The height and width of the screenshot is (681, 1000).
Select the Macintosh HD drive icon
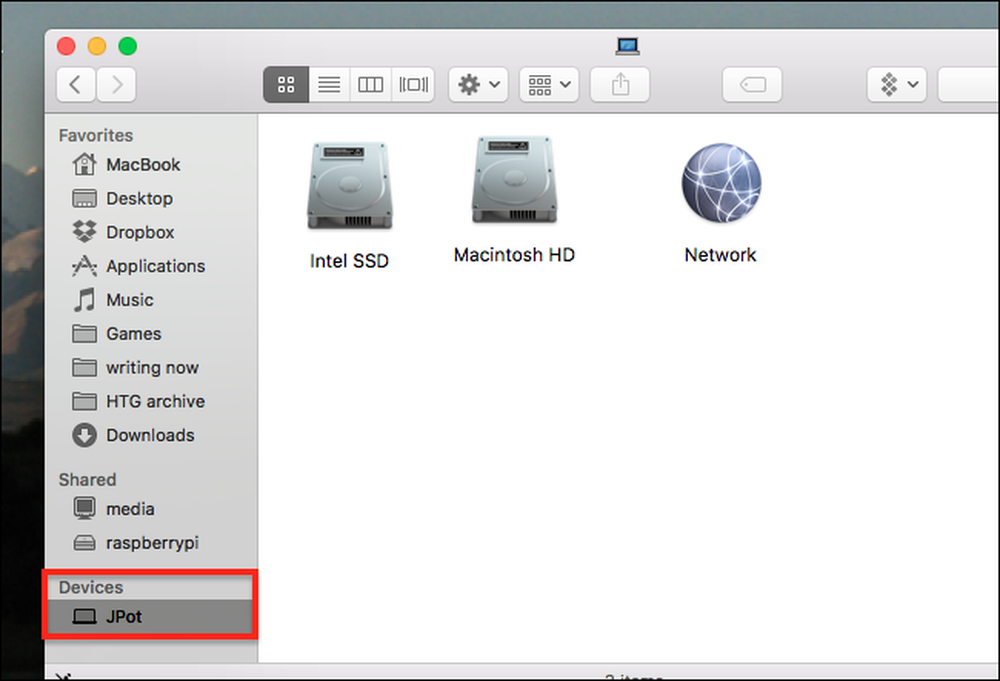[x=514, y=180]
